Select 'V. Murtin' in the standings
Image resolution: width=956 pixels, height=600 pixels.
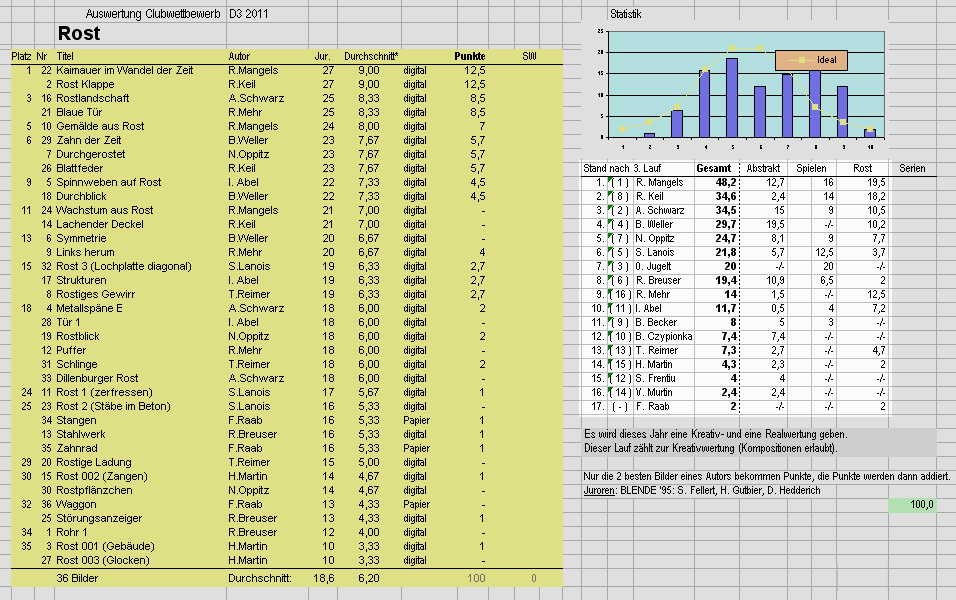pos(654,393)
